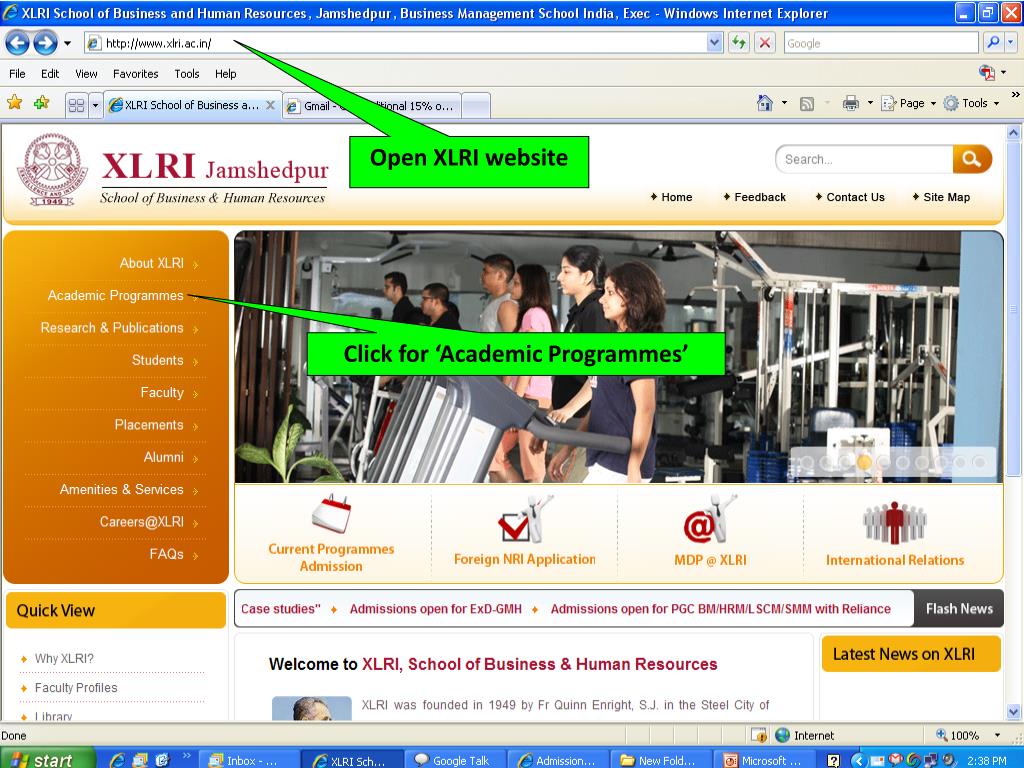1024x768 pixels.
Task: Open the search provider options dropdown
Action: point(1011,43)
